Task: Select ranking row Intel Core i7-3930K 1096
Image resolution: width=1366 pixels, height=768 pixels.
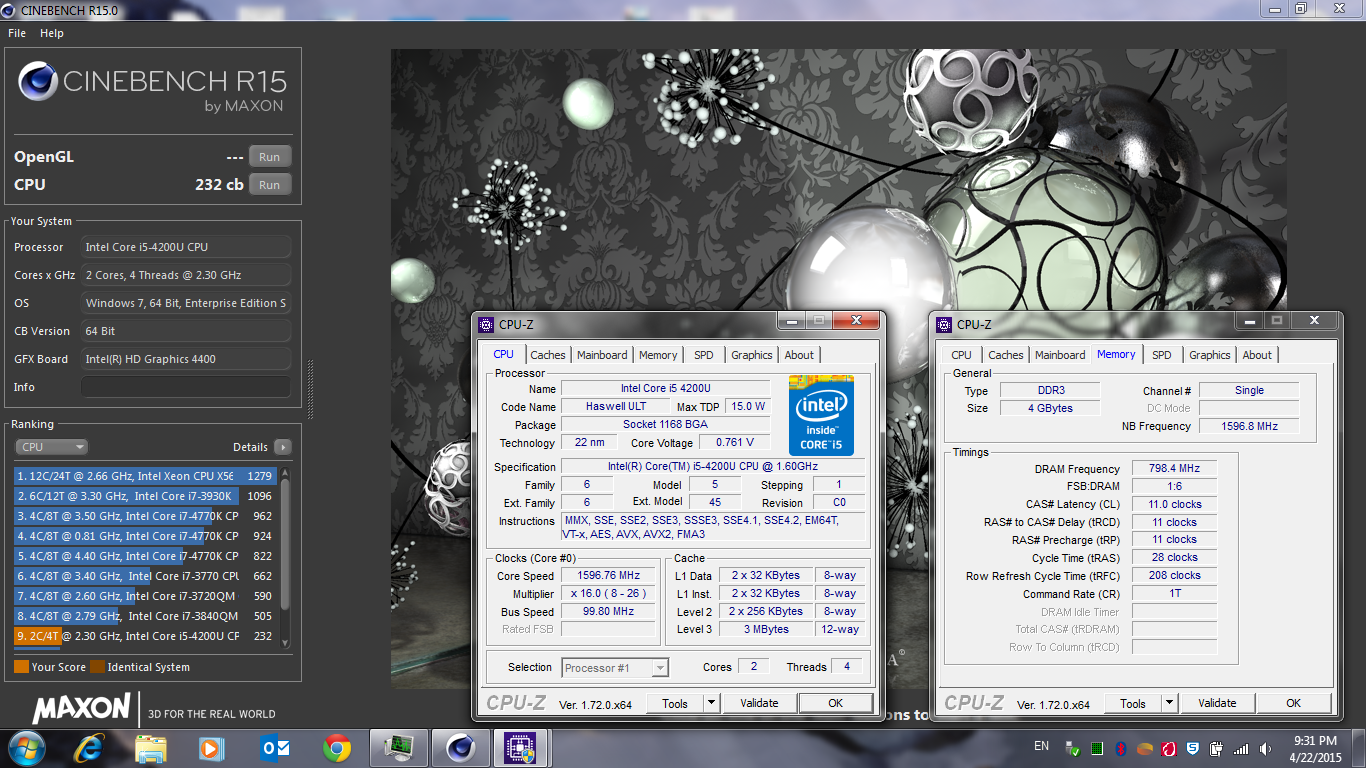Action: click(146, 496)
